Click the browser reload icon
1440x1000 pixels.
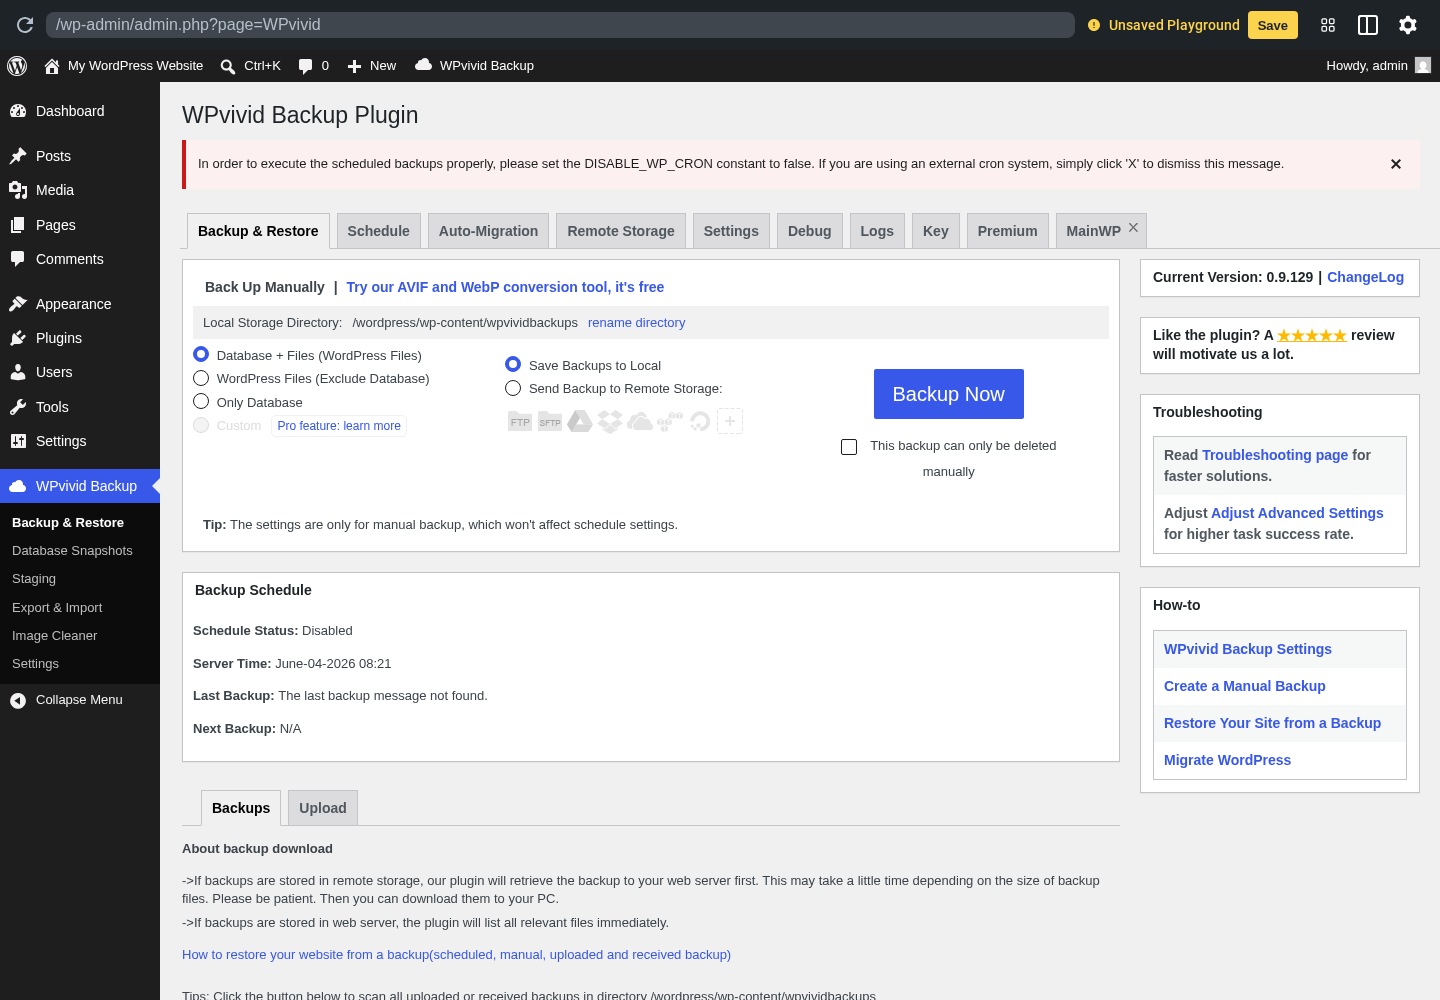coord(25,25)
